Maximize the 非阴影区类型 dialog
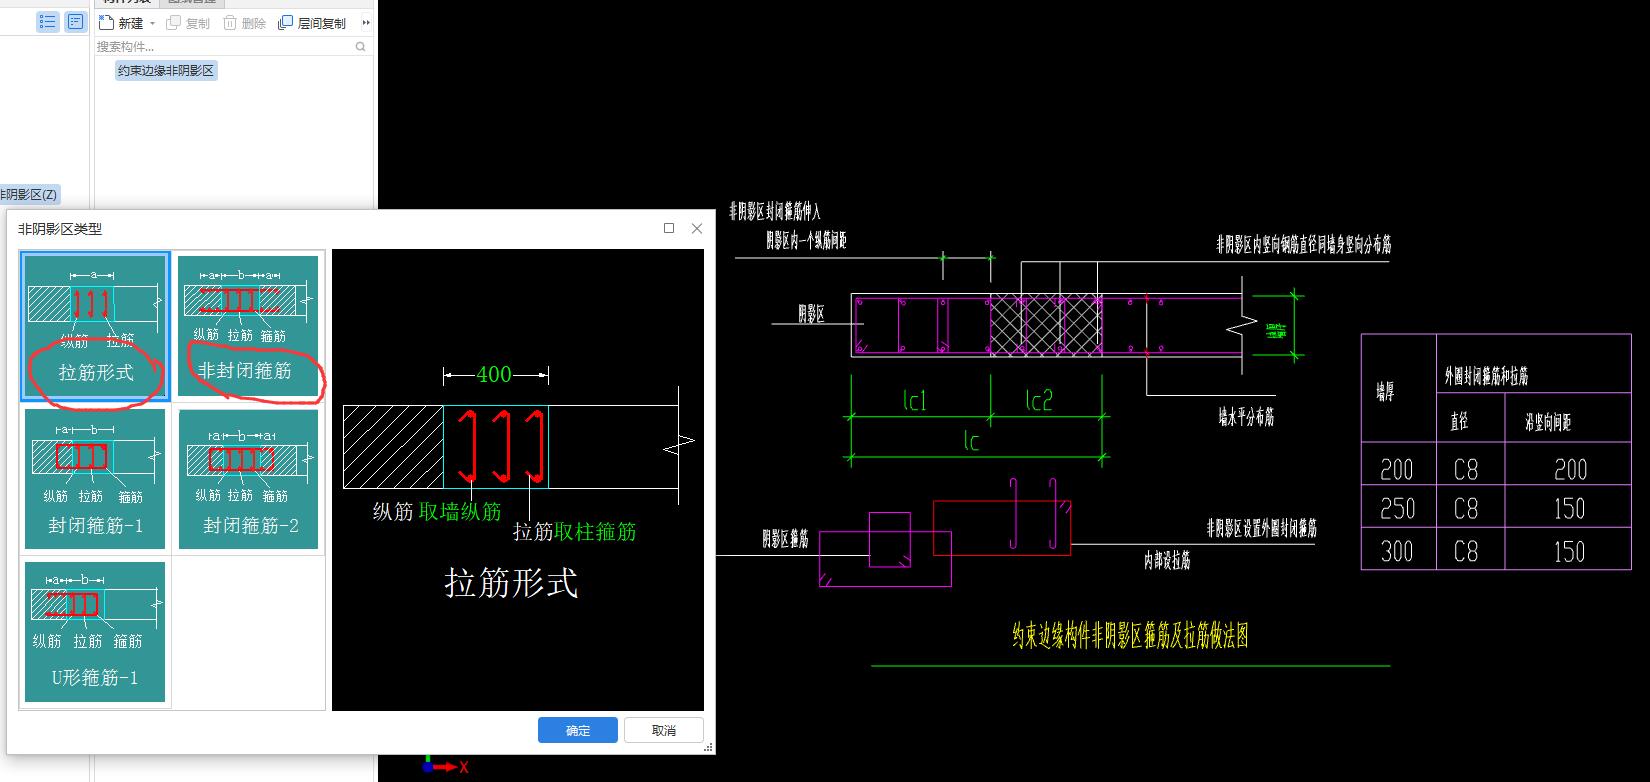 pos(669,228)
